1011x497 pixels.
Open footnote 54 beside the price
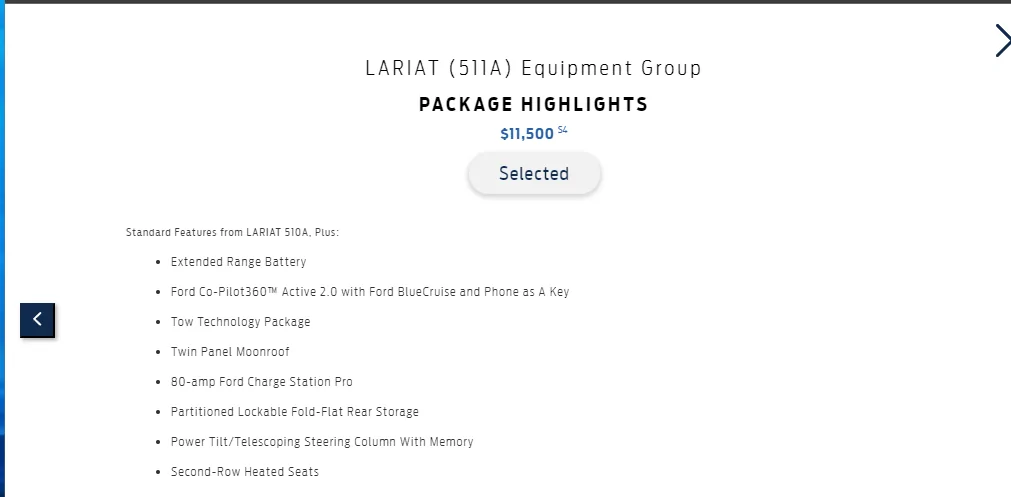(562, 131)
